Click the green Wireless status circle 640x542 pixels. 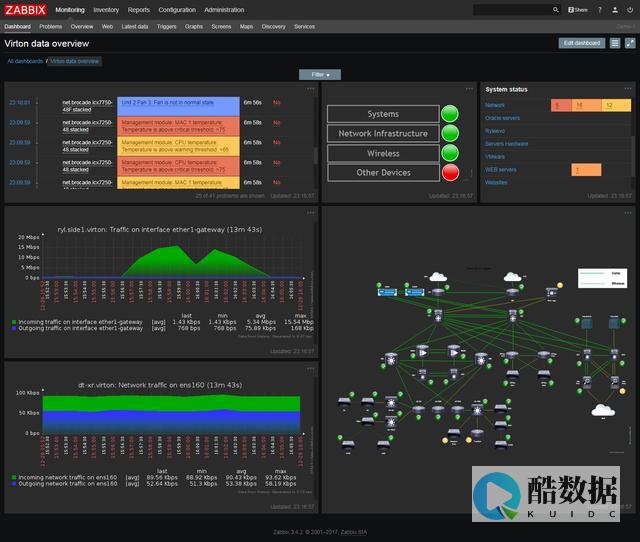click(450, 153)
